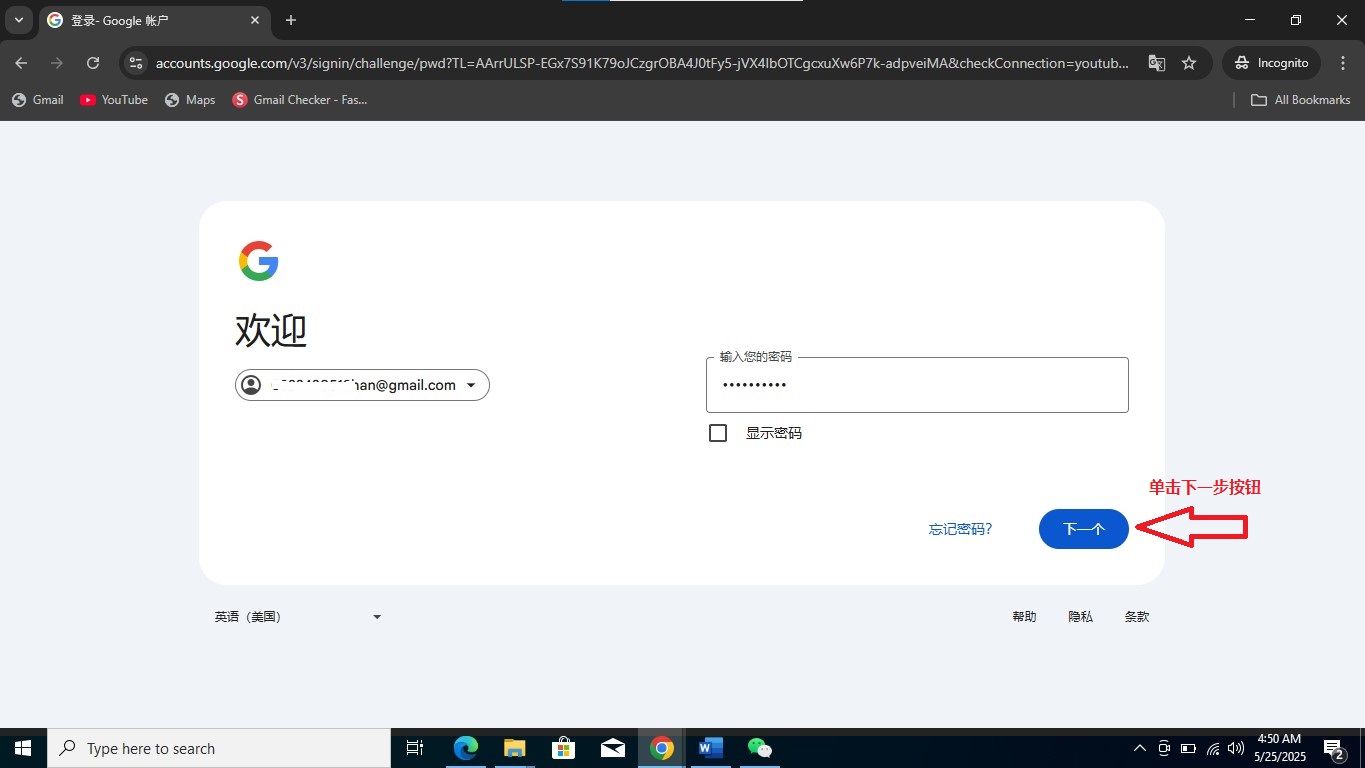Open All Bookmarks folder
The image size is (1365, 768).
point(1301,100)
